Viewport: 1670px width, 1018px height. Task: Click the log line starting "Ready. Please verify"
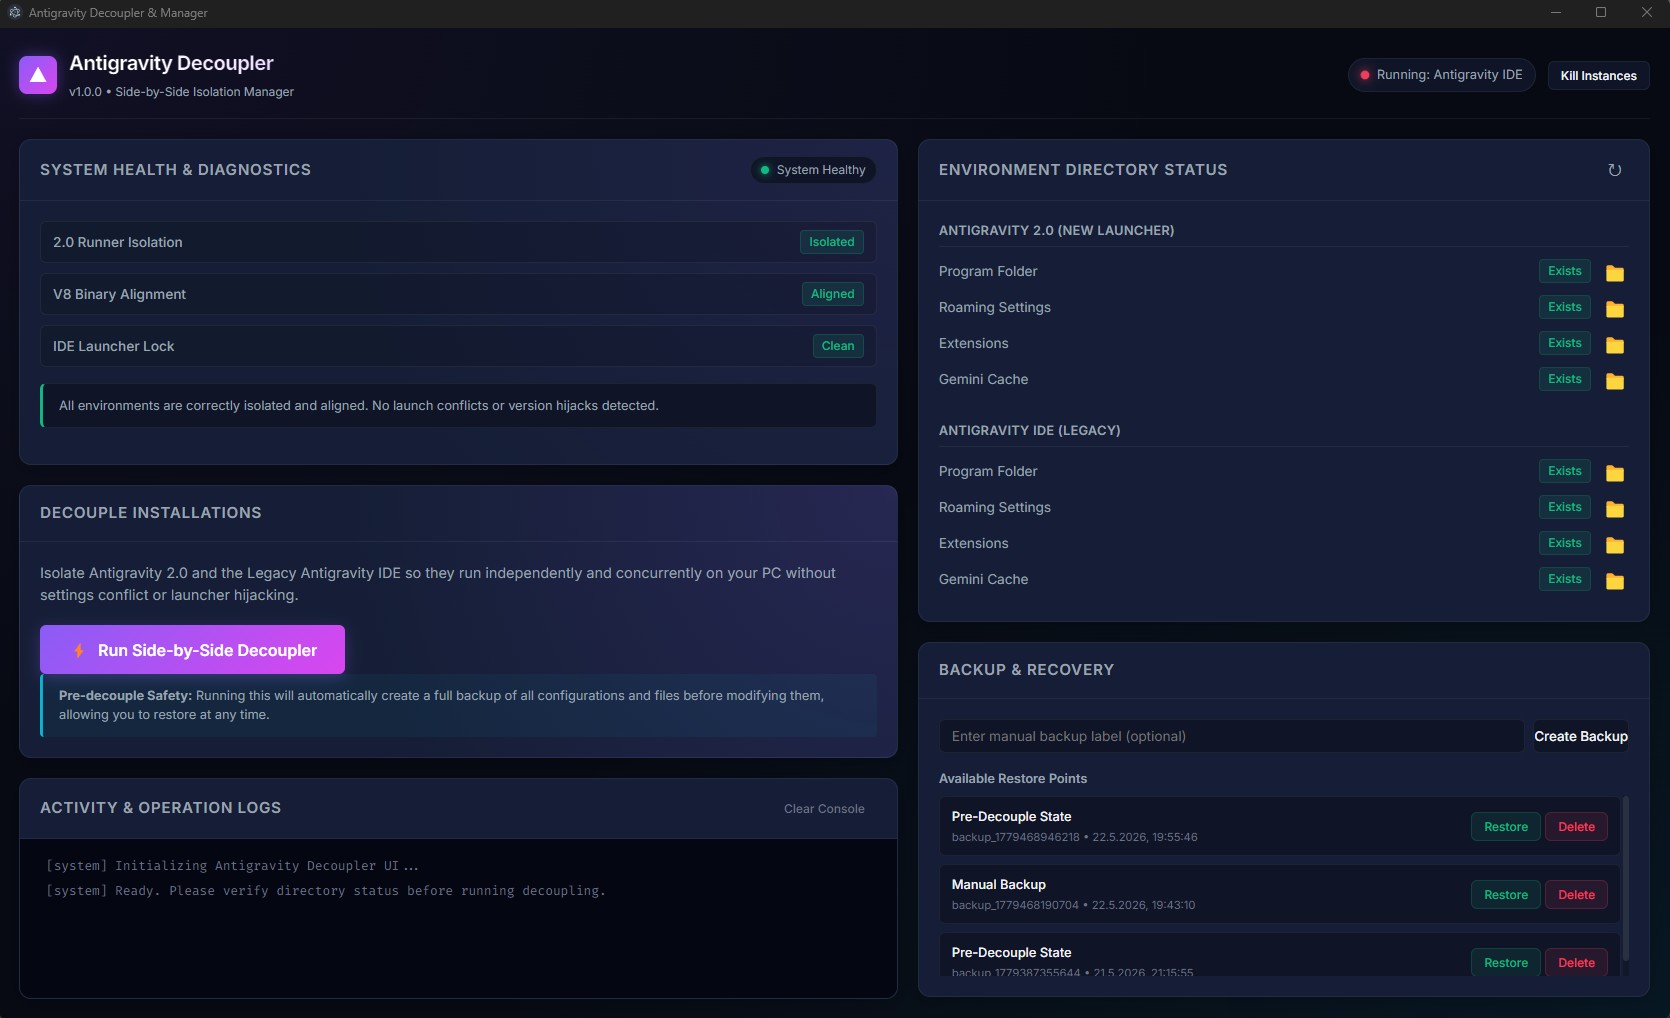[x=326, y=891]
